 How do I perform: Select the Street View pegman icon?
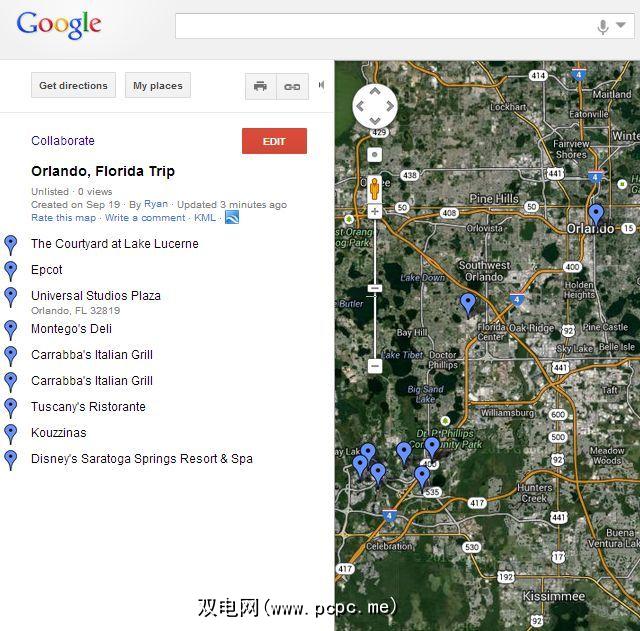pyautogui.click(x=375, y=189)
